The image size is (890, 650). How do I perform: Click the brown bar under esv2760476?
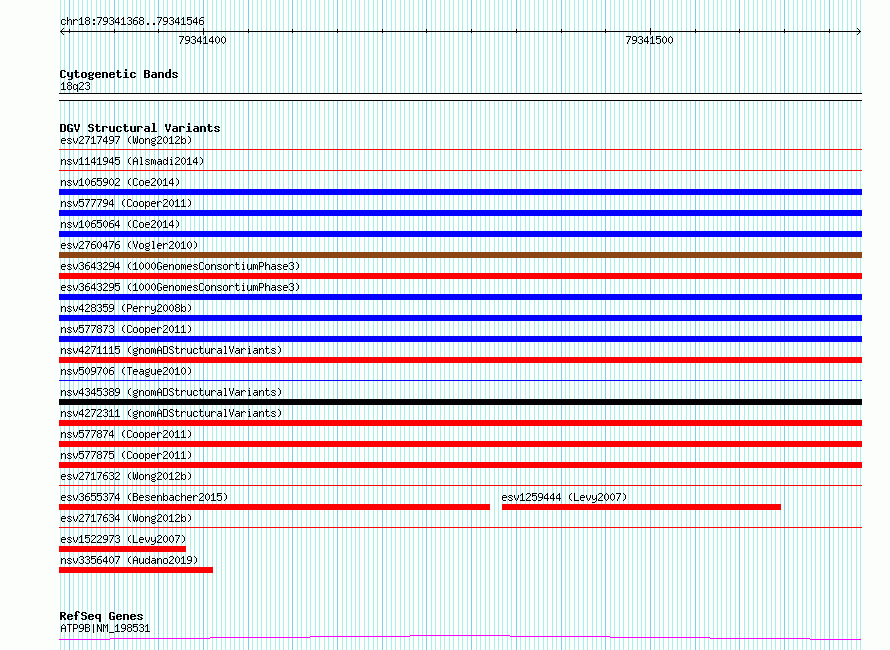[x=460, y=255]
